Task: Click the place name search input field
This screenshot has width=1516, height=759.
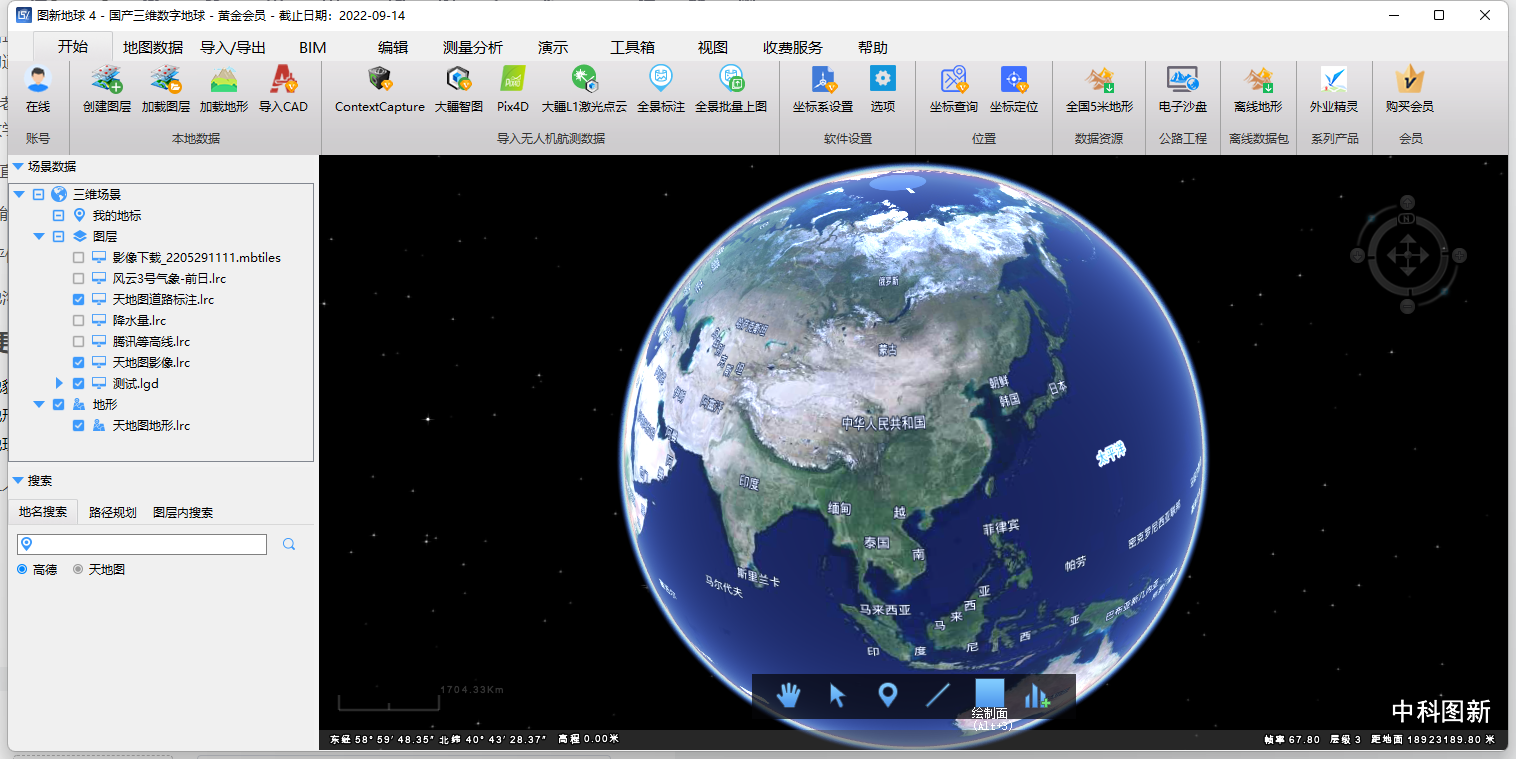Action: click(x=142, y=544)
